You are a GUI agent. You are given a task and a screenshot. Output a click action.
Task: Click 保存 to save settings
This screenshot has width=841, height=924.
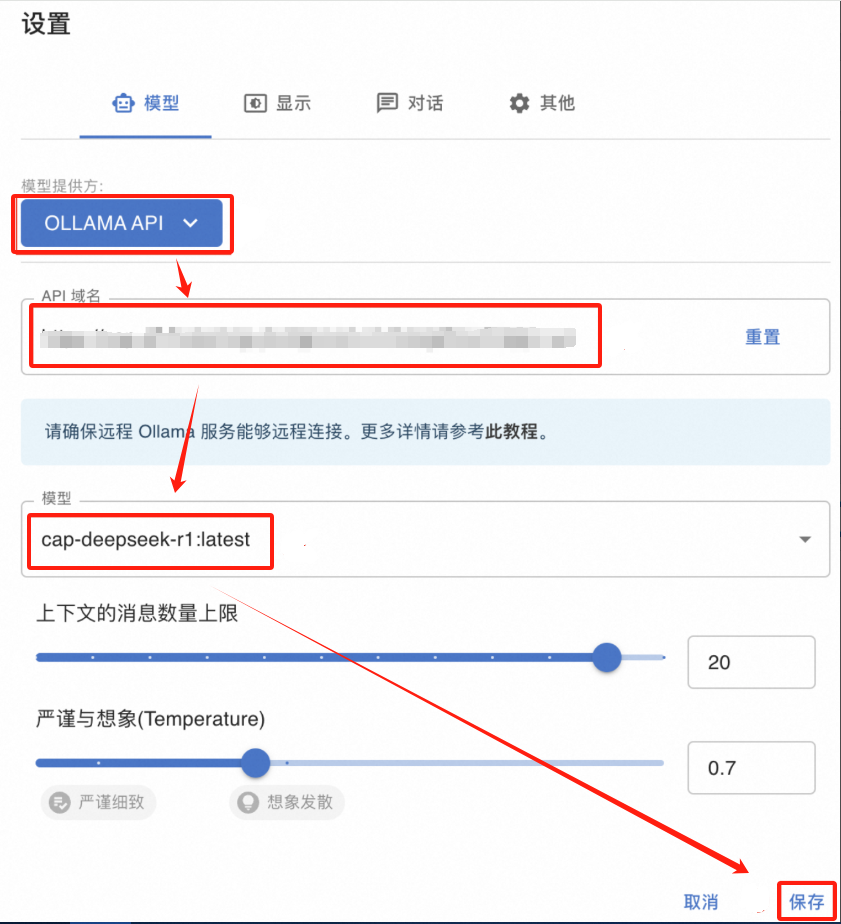pos(806,902)
